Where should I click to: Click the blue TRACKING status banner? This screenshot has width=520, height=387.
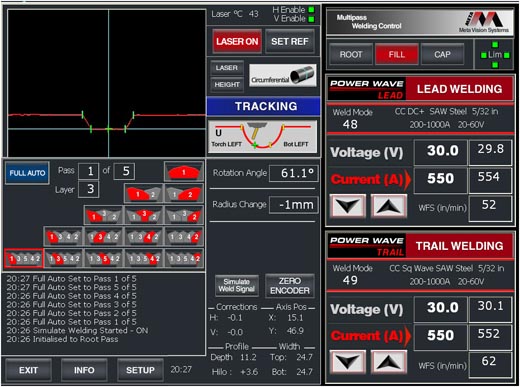(263, 106)
